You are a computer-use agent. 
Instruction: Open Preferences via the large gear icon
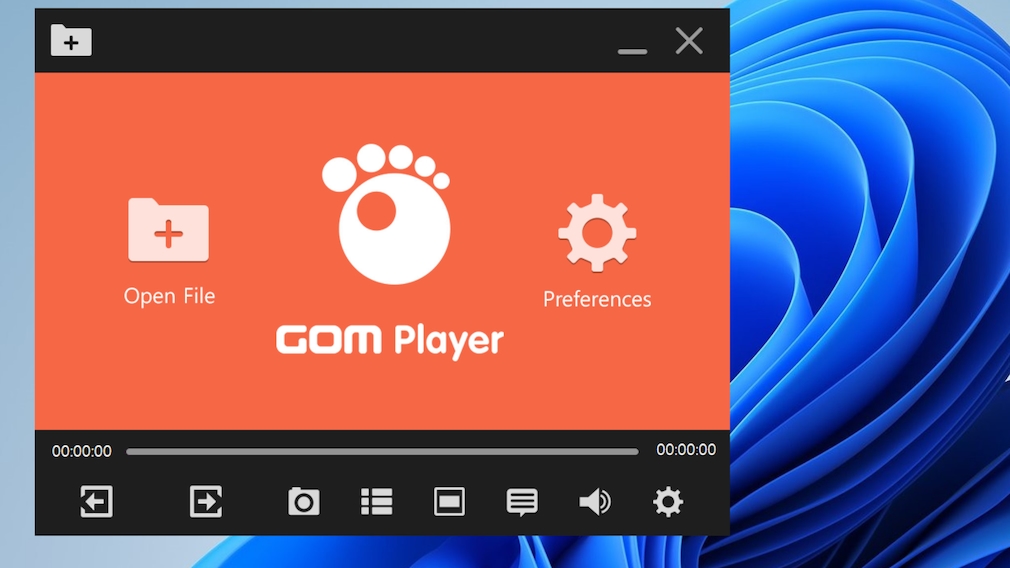pos(597,233)
